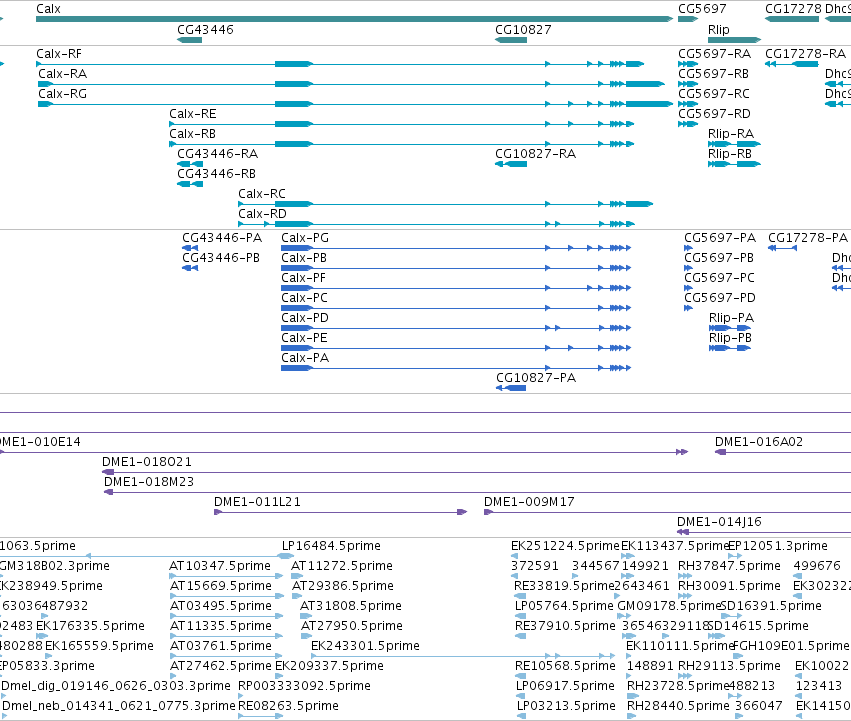This screenshot has height=721, width=851.
Task: Select transcript CG5697-RC
Action: 714,94
